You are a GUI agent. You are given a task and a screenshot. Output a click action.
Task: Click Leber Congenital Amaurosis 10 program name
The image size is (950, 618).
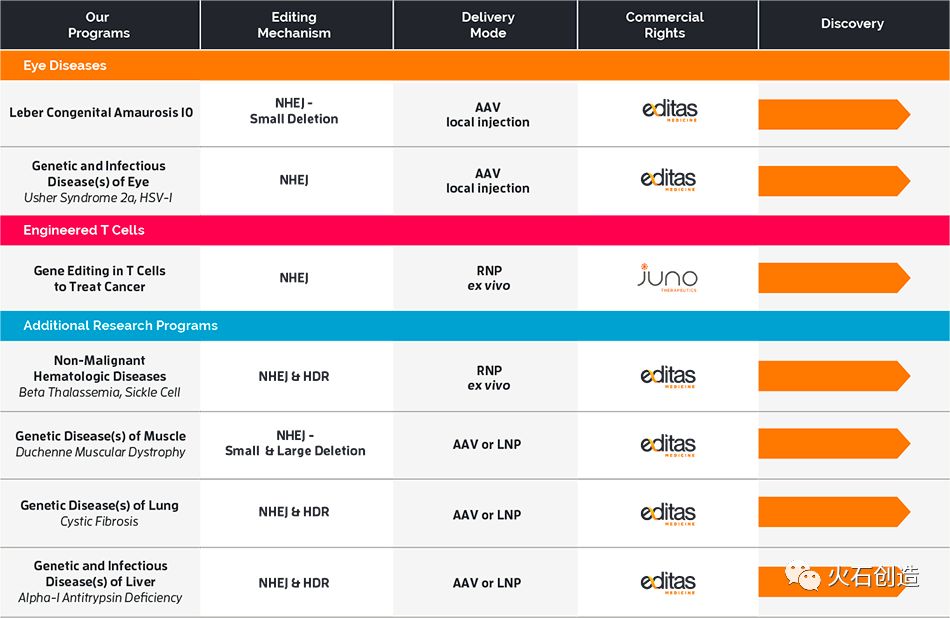pyautogui.click(x=101, y=113)
